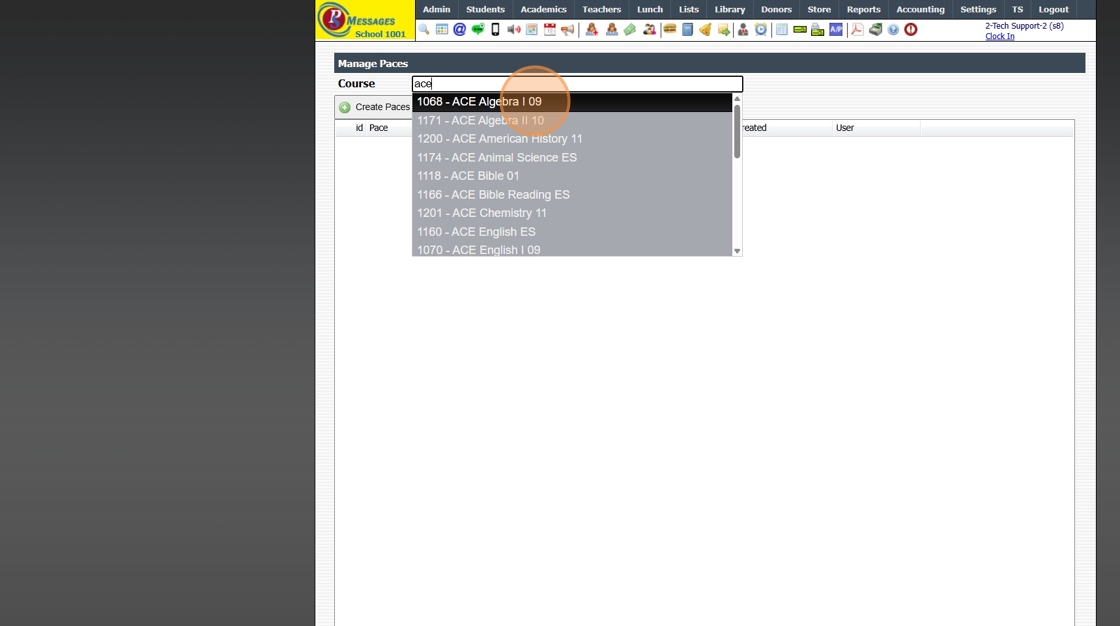Viewport: 1120px width, 626px height.
Task: Sort by the id column header
Action: (359, 128)
